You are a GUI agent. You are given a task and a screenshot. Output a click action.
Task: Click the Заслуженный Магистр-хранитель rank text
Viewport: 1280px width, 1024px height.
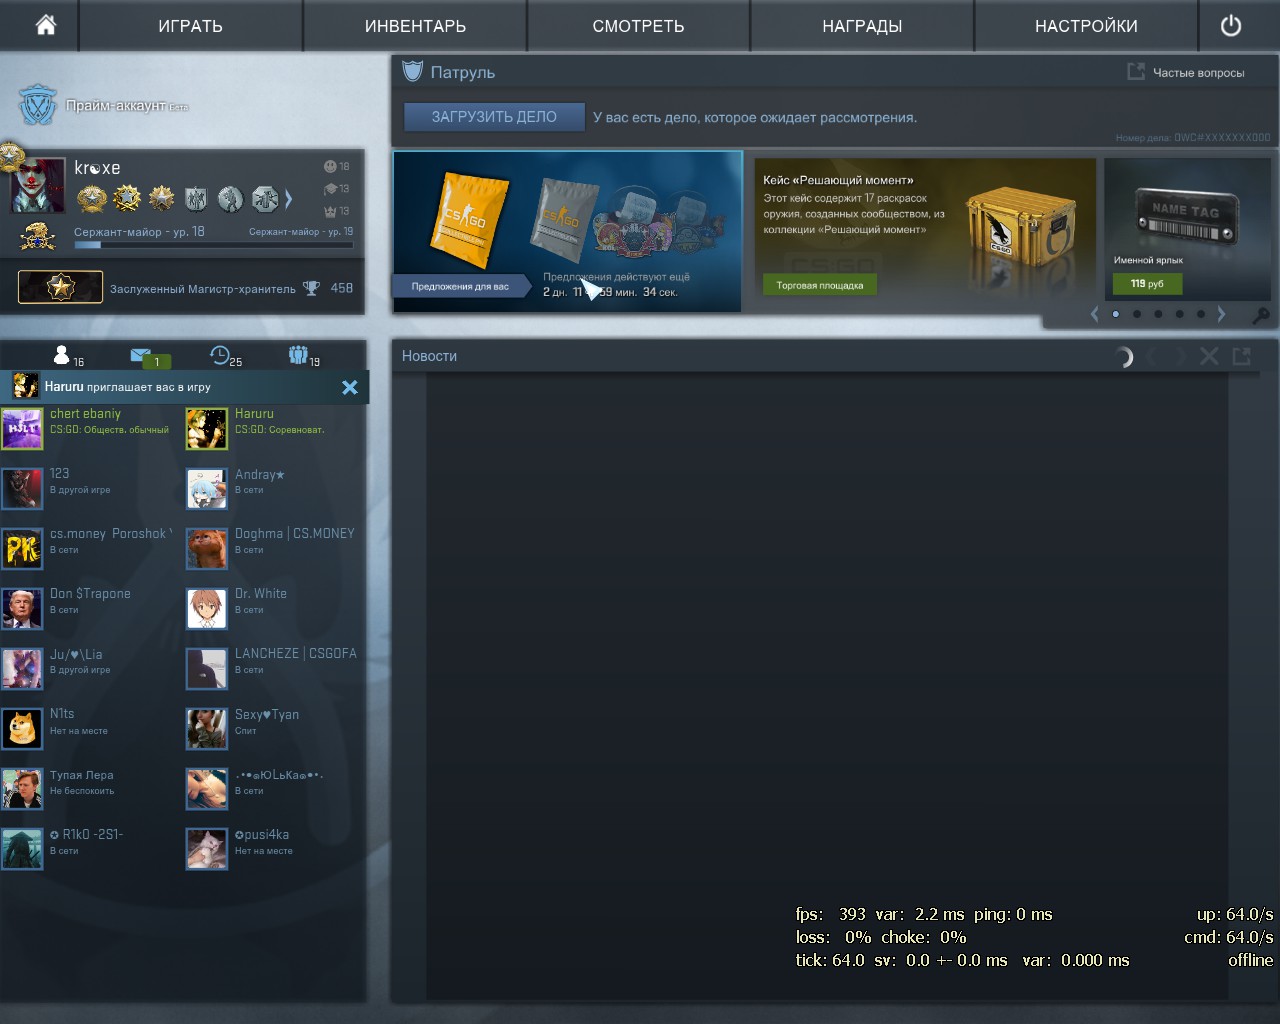203,289
